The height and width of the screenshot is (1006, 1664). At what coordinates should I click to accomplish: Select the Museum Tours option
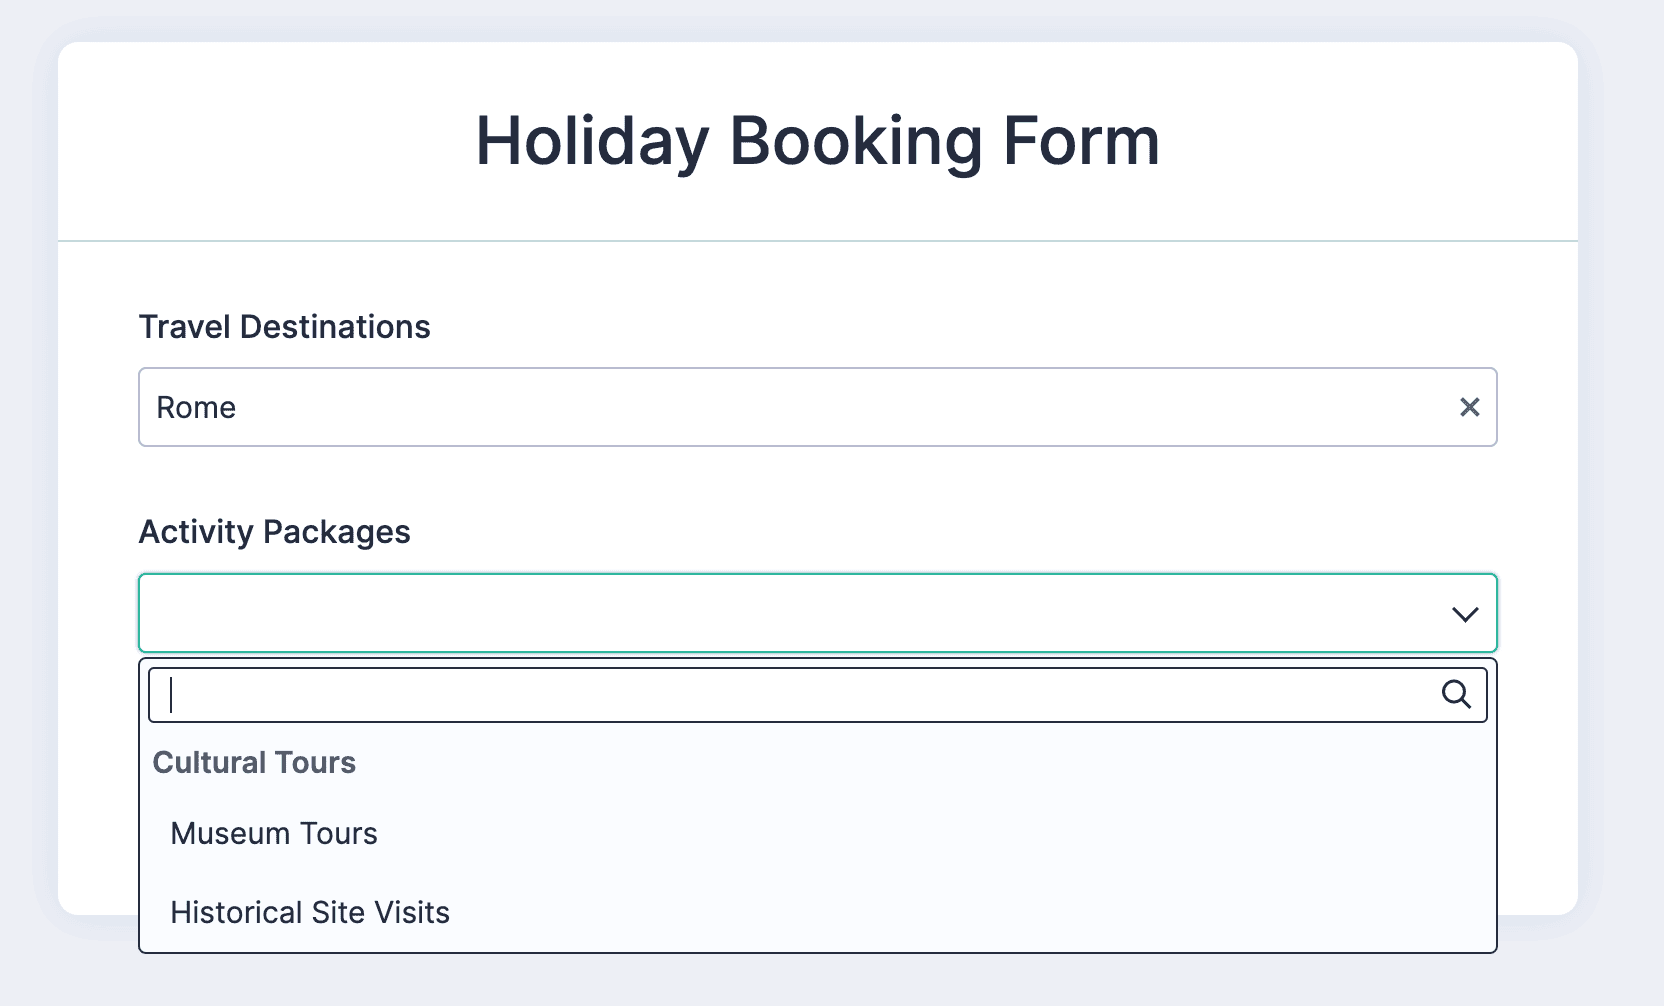click(x=274, y=833)
